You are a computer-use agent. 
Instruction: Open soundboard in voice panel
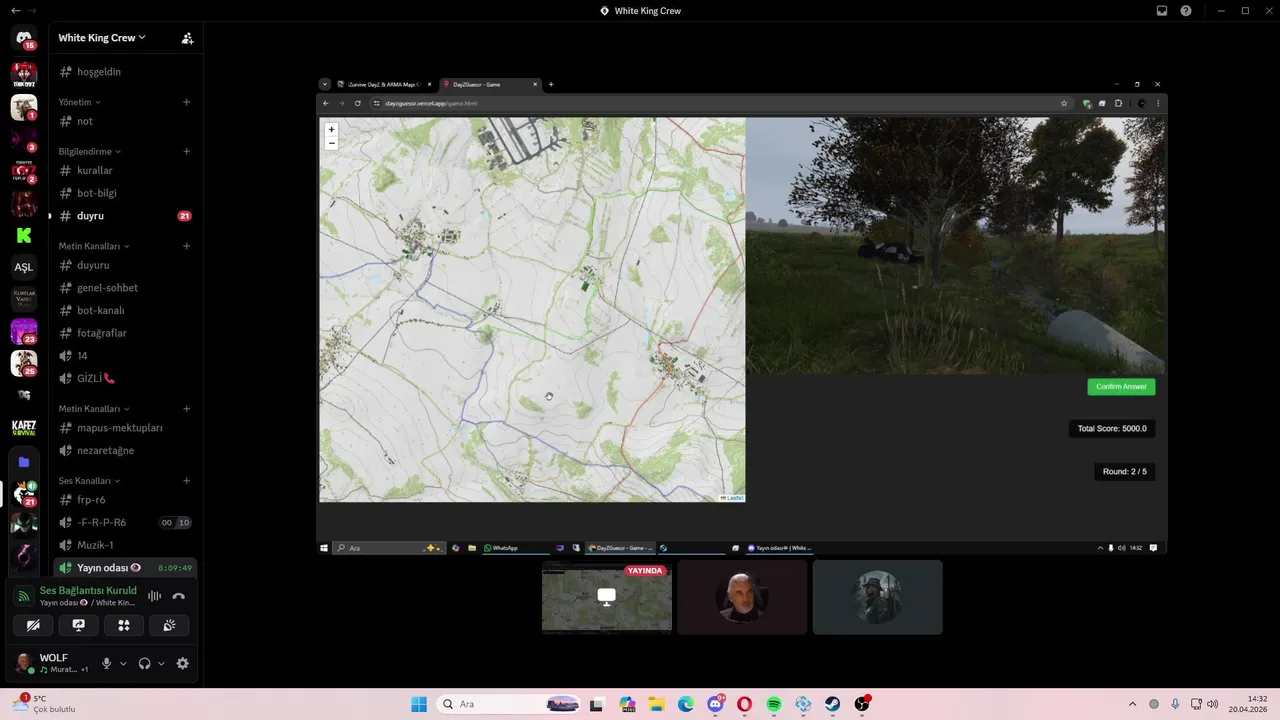click(x=169, y=625)
